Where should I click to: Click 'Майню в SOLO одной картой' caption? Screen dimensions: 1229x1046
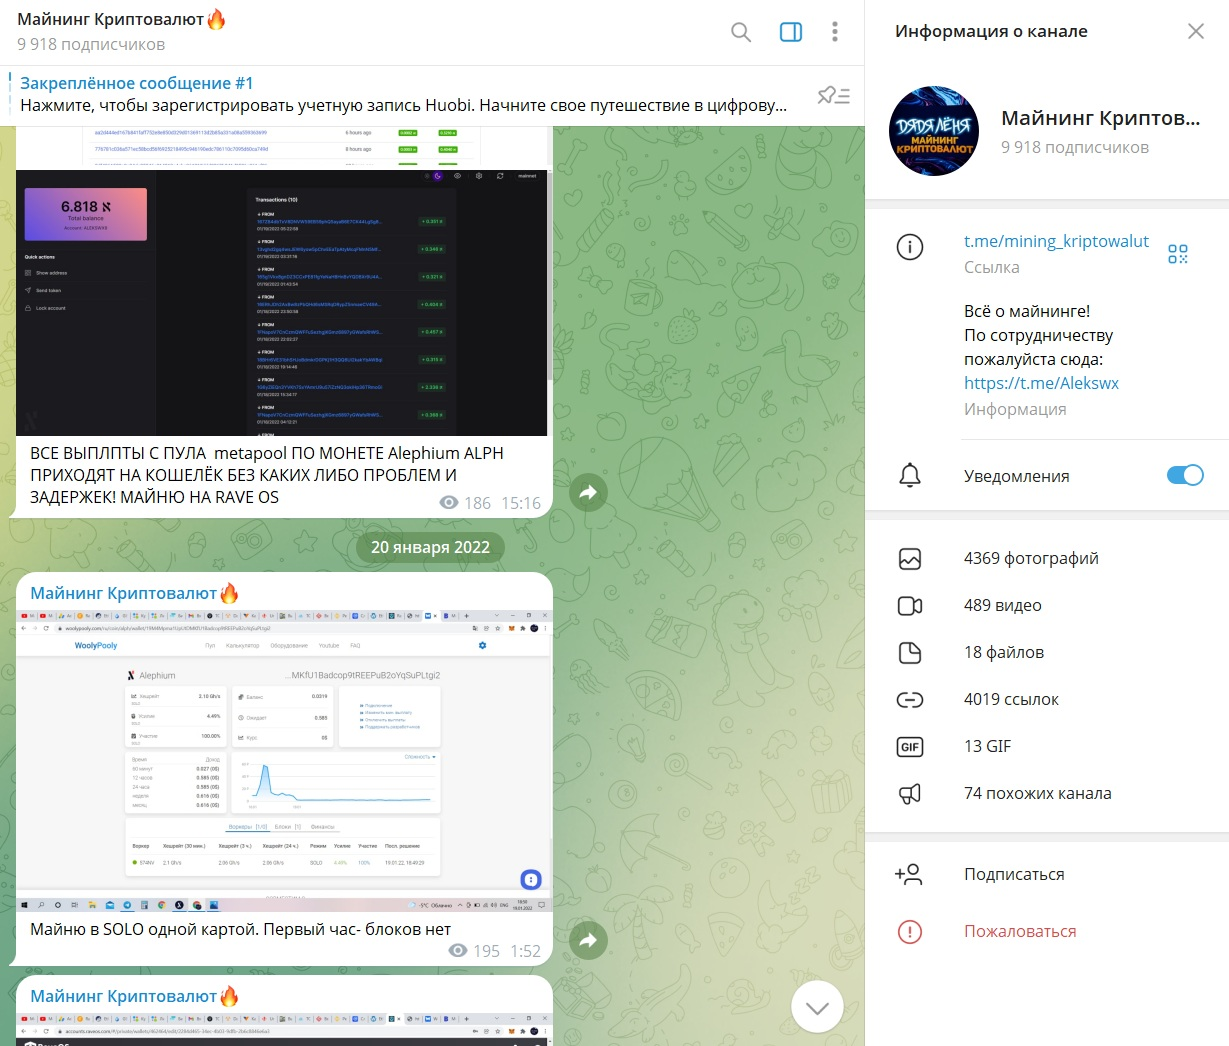tap(240, 929)
